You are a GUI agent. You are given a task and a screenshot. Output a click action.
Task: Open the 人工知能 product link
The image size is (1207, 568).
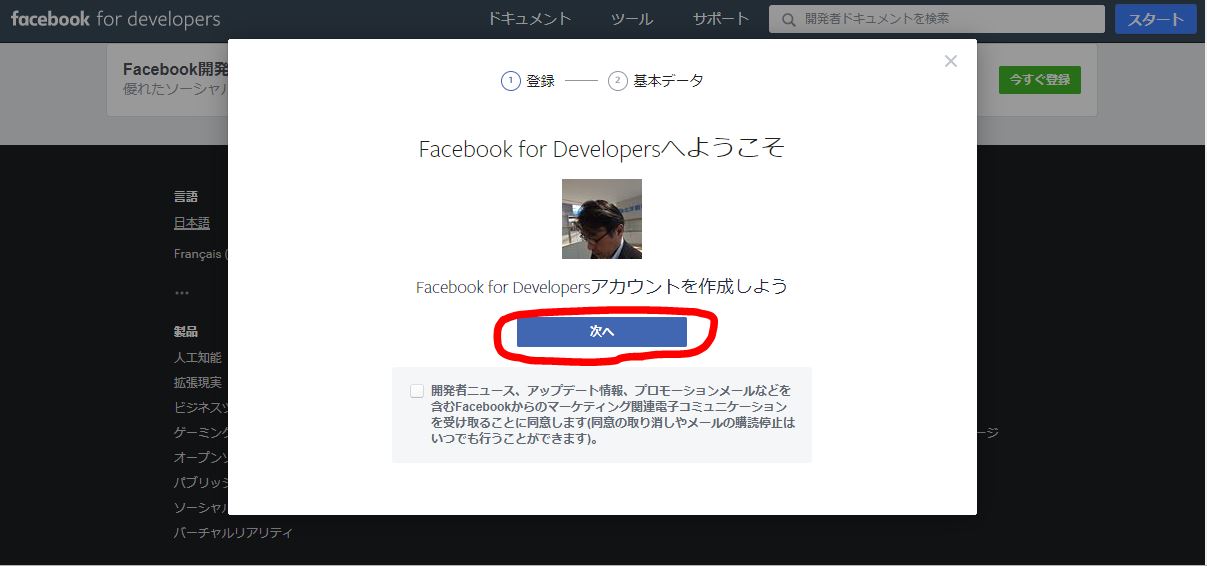pos(198,357)
